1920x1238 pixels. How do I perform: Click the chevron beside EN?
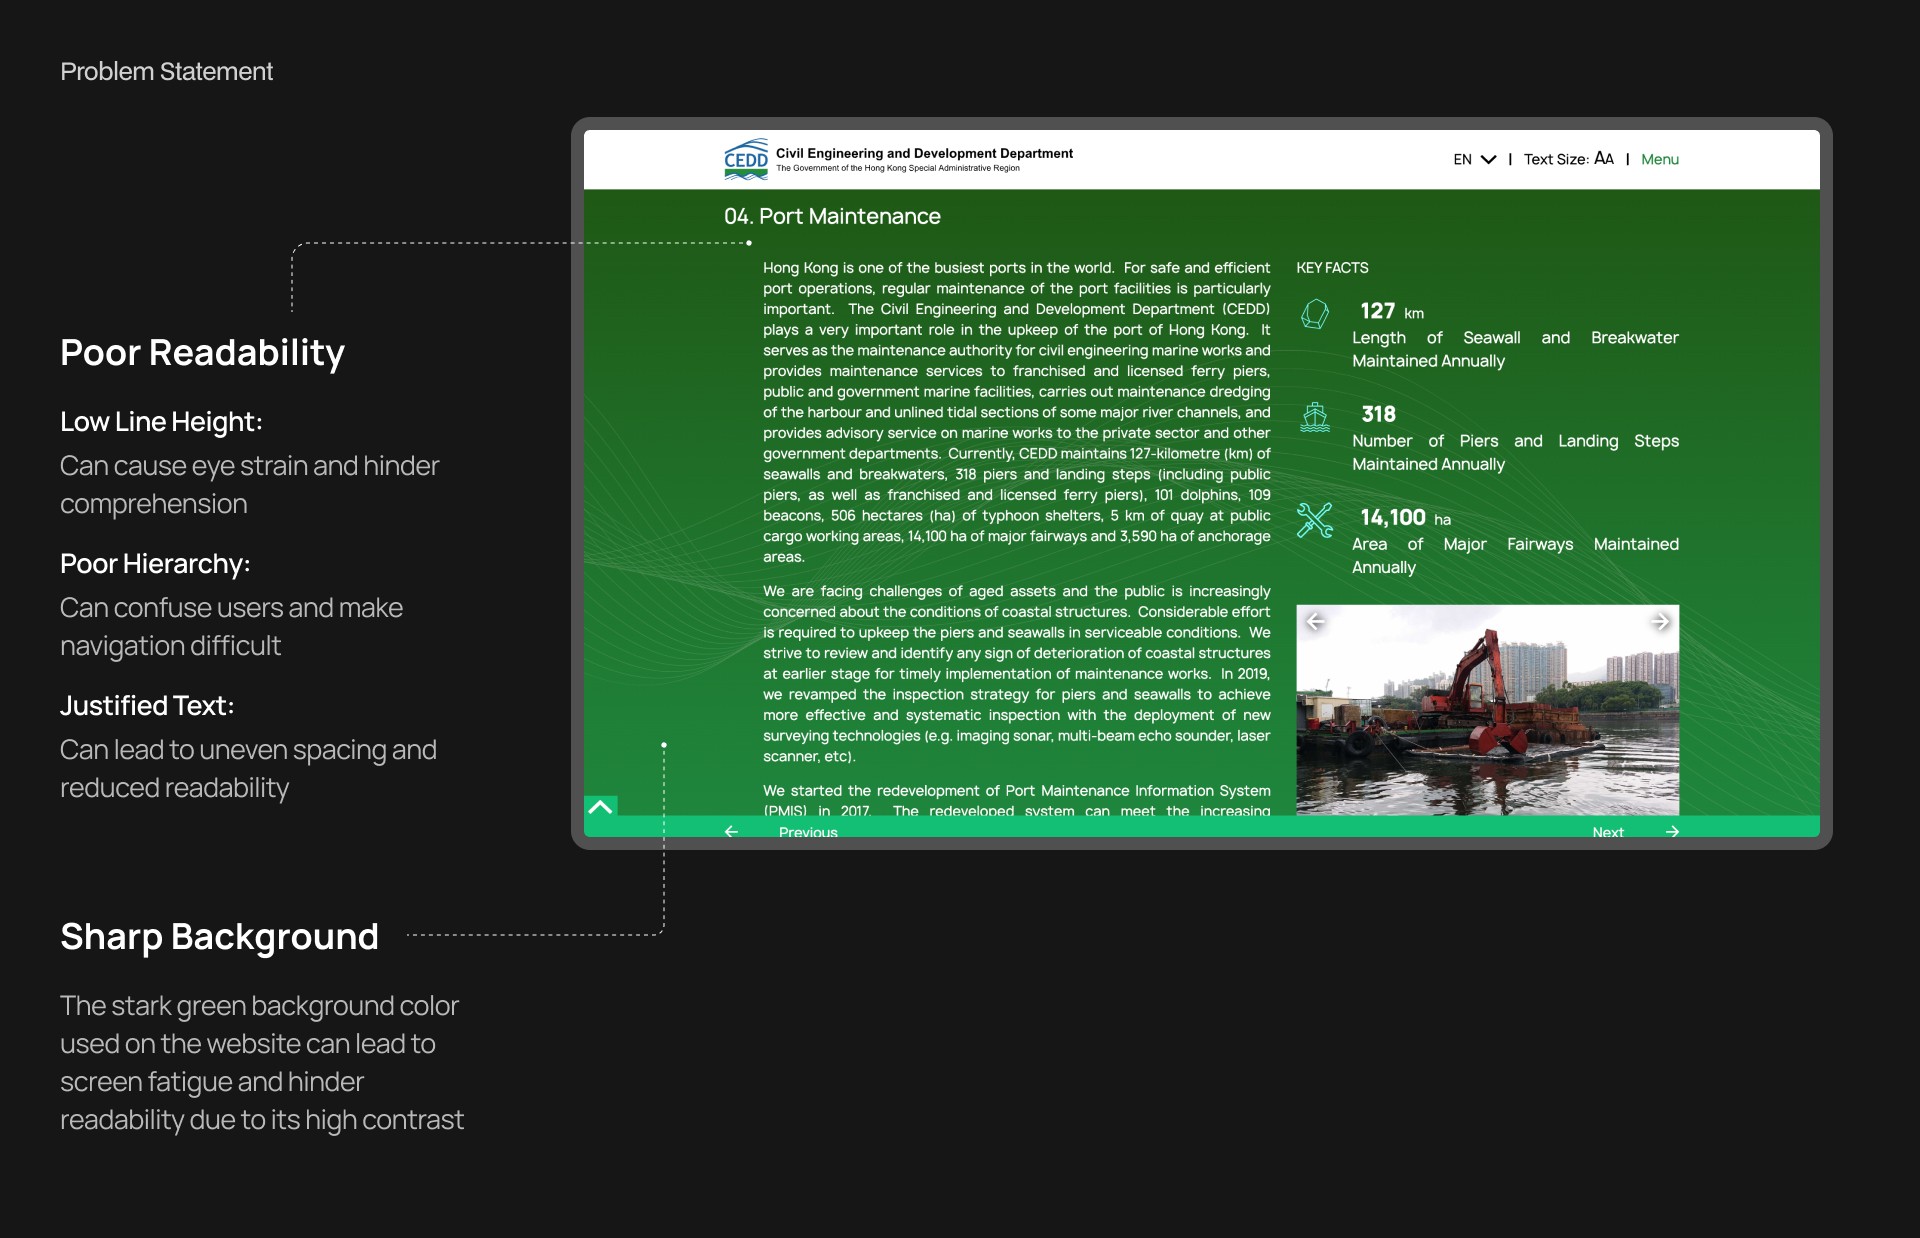pos(1488,160)
